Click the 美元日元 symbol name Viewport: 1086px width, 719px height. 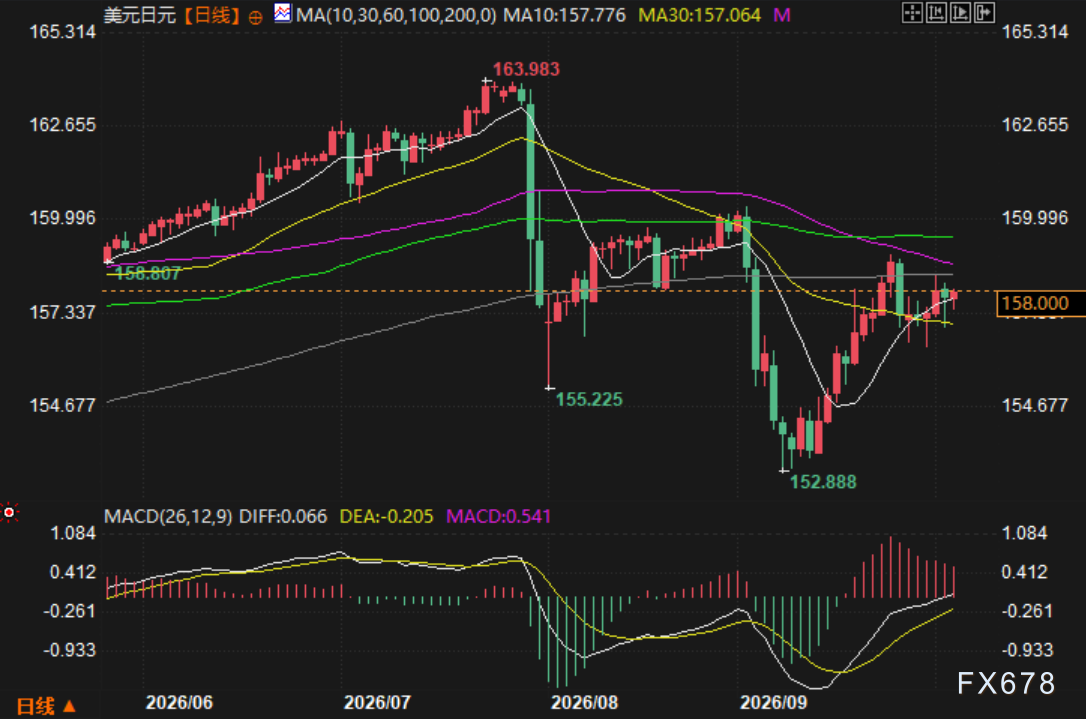click(x=140, y=15)
